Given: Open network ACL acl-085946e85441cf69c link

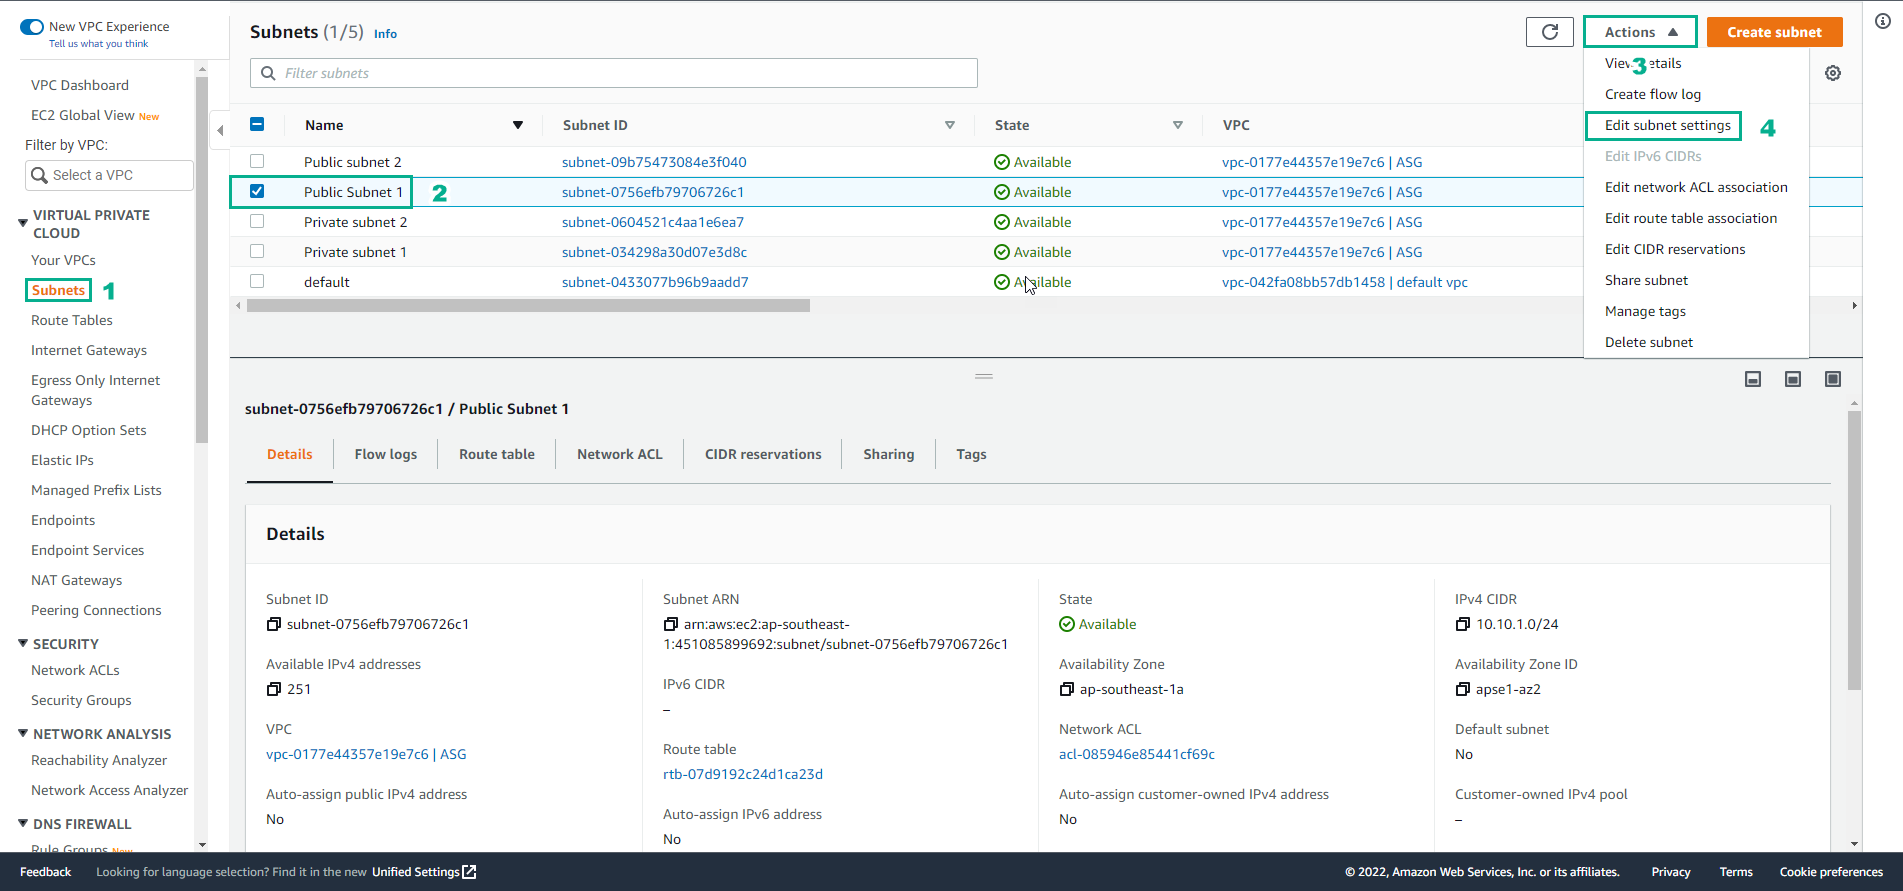Looking at the screenshot, I should tap(1137, 754).
